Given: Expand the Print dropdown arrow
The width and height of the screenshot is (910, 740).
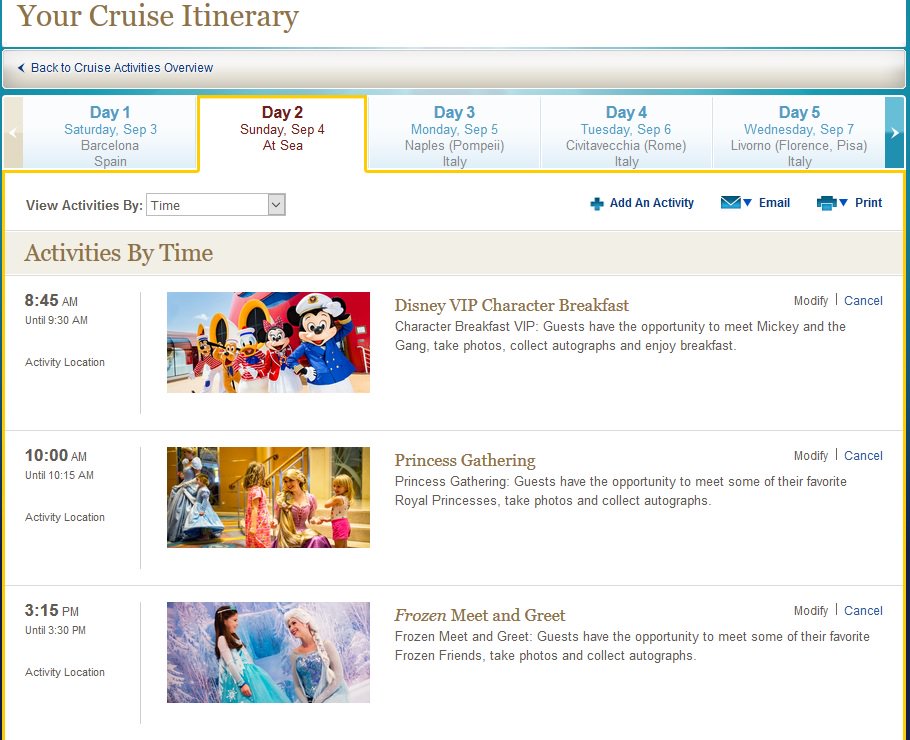Looking at the screenshot, I should pos(843,203).
